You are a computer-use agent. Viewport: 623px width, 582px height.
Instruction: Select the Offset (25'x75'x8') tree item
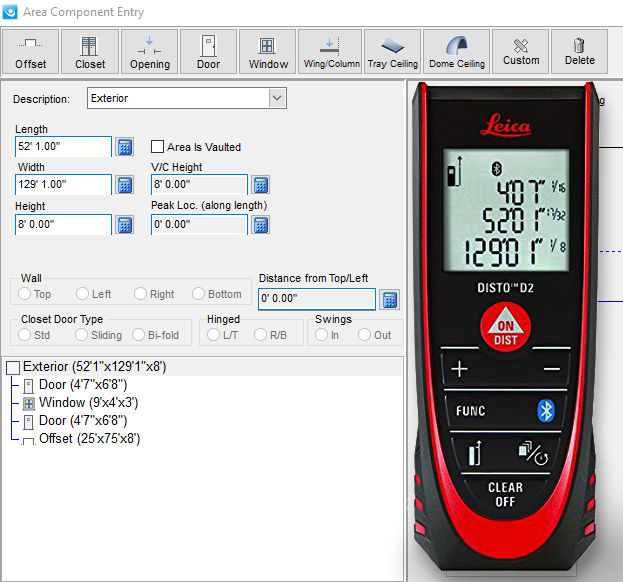(89, 439)
